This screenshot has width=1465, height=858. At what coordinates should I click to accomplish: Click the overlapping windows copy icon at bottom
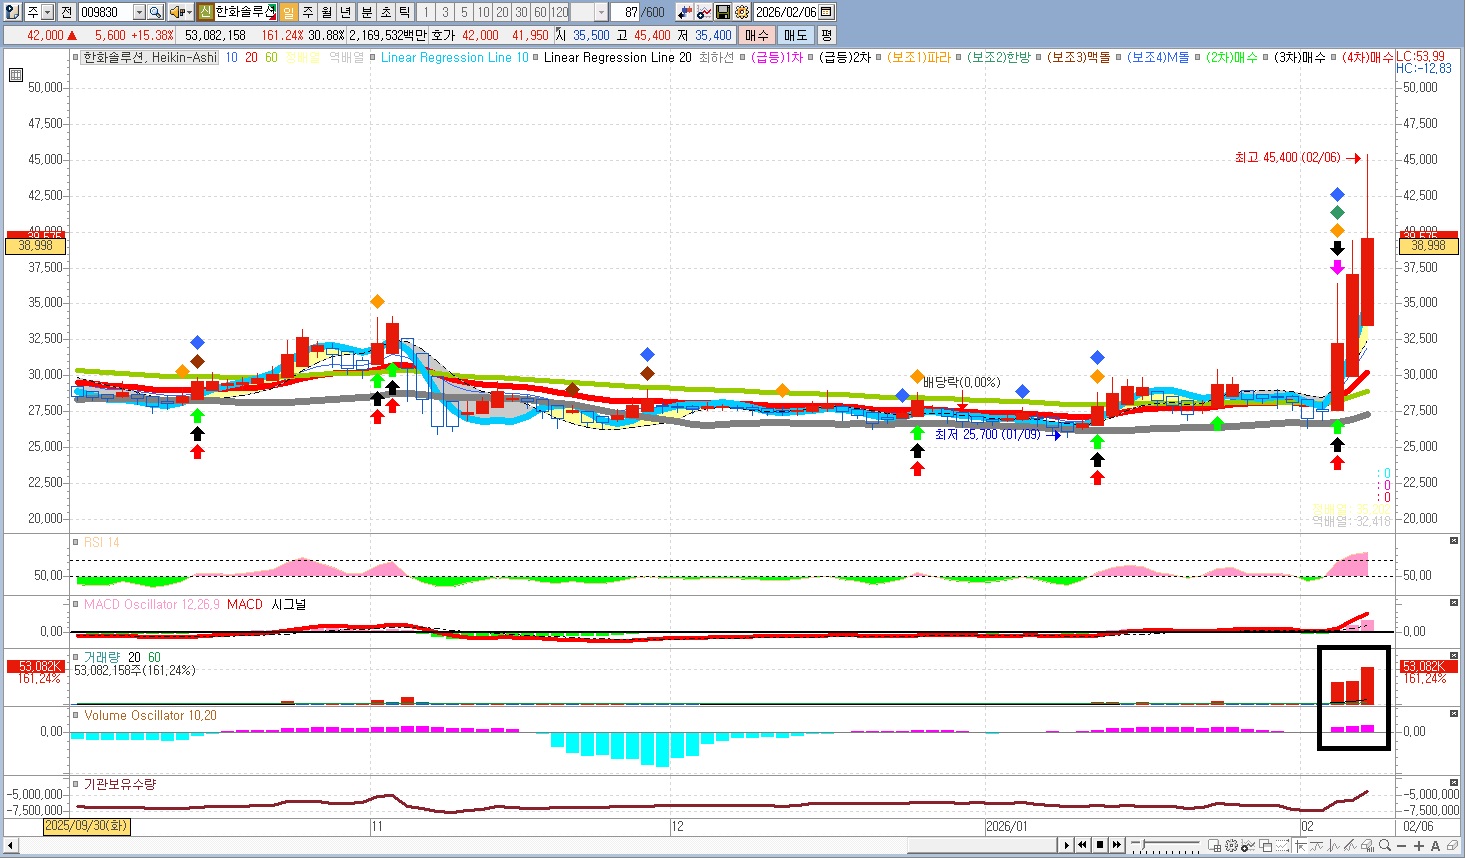(x=1265, y=846)
